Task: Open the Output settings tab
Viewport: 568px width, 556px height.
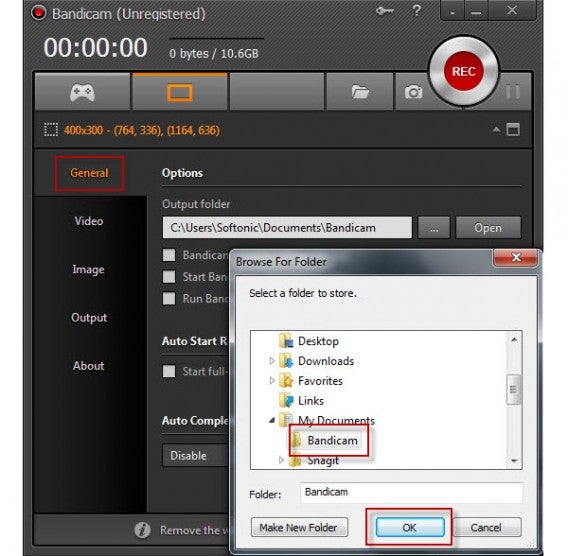Action: point(89,318)
